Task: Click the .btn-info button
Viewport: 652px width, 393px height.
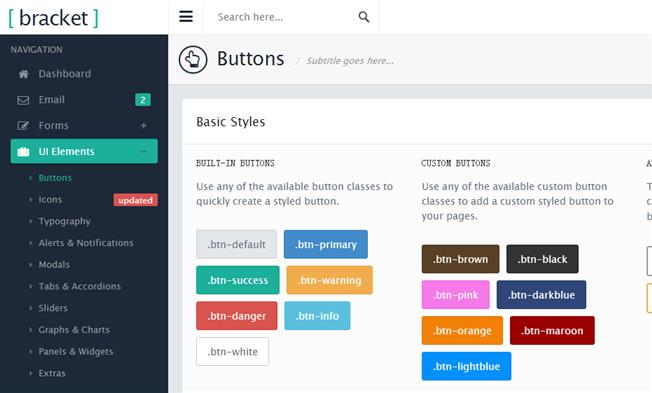Action: click(x=317, y=316)
